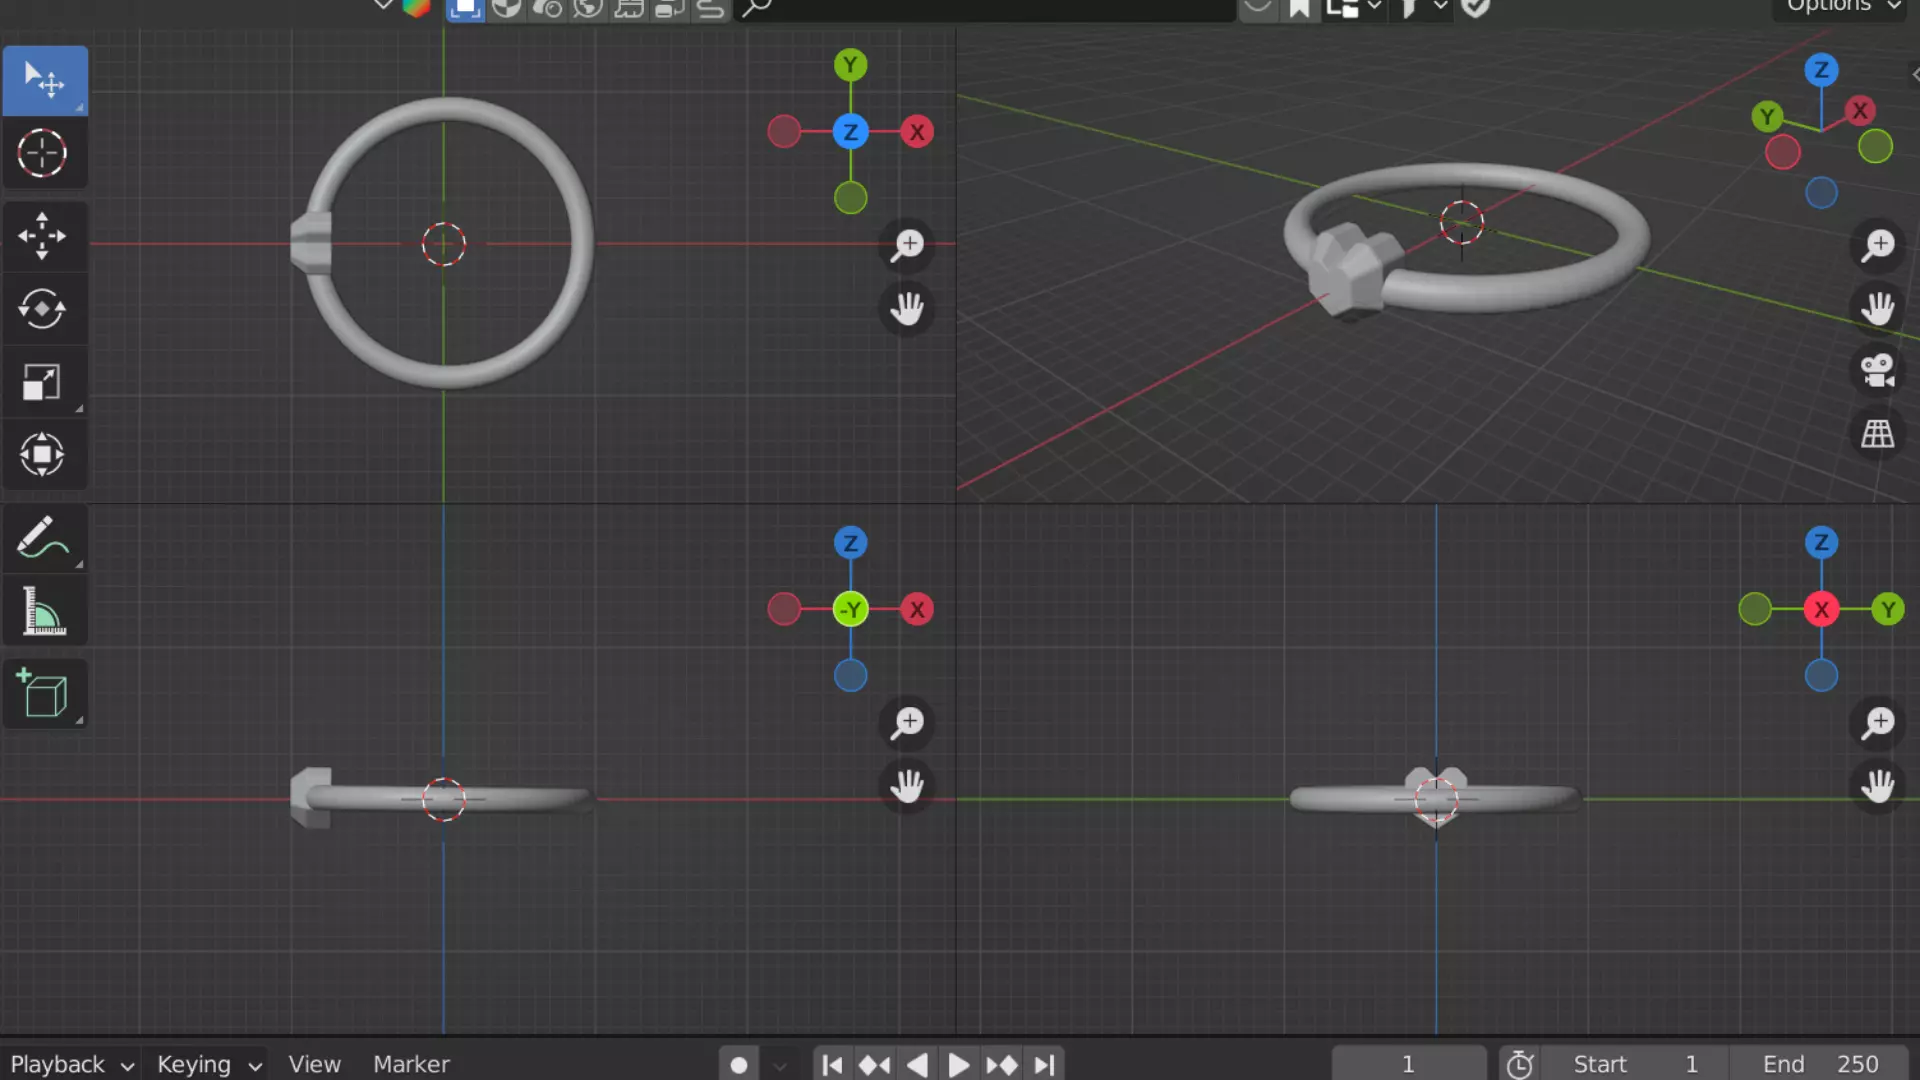This screenshot has width=1920, height=1080.
Task: Activate the Move tool
Action: (x=42, y=236)
